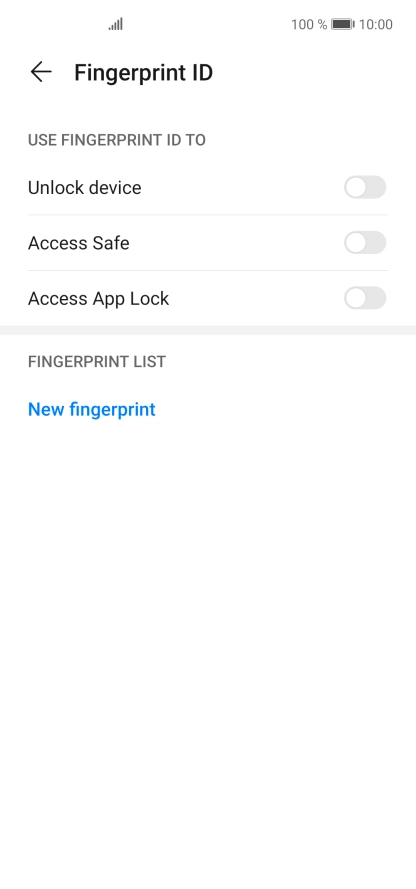The width and height of the screenshot is (416, 889).
Task: Tap the USE FINGERPRINT ID TO header
Action: 117,140
